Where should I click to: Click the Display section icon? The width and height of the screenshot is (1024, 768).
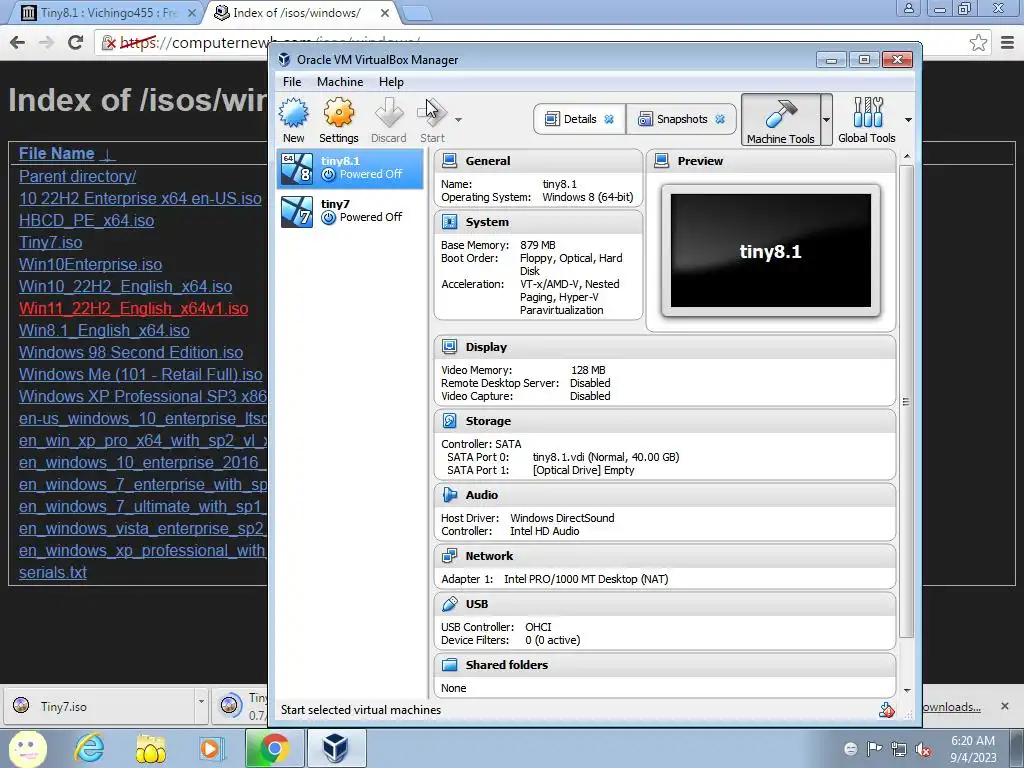pyautogui.click(x=449, y=347)
